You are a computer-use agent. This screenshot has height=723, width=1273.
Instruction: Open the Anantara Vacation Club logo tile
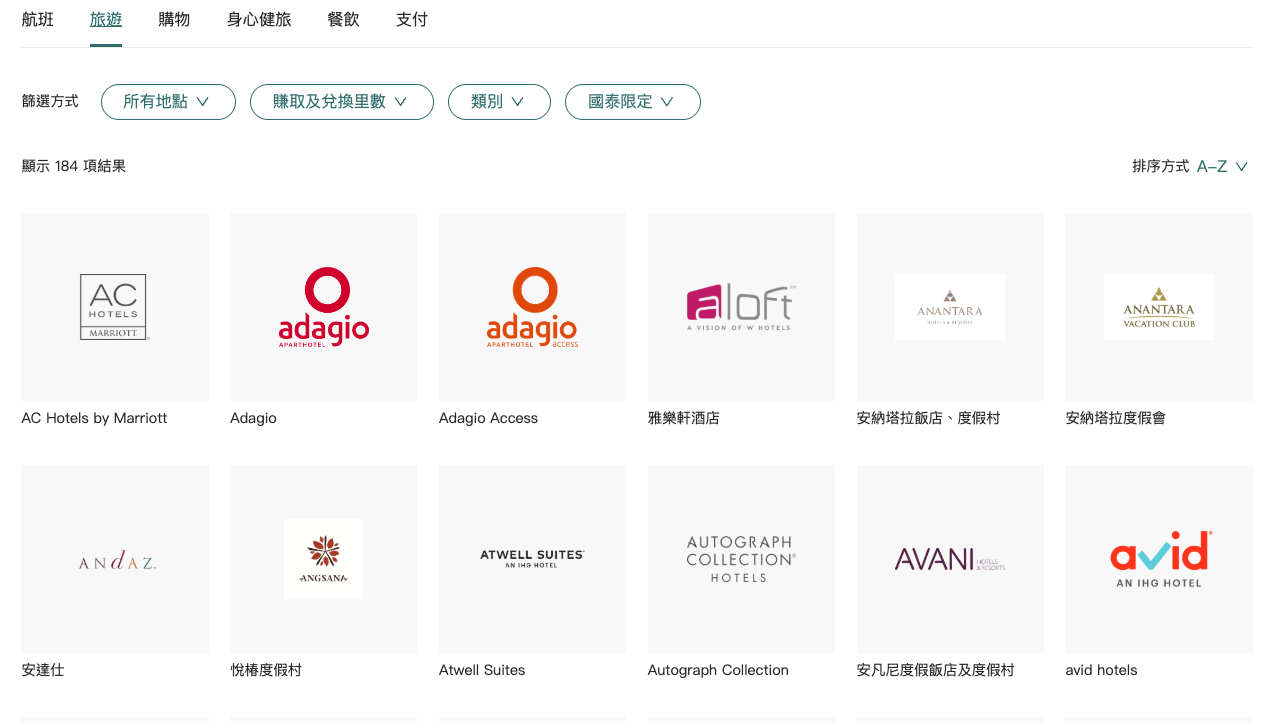[1159, 307]
